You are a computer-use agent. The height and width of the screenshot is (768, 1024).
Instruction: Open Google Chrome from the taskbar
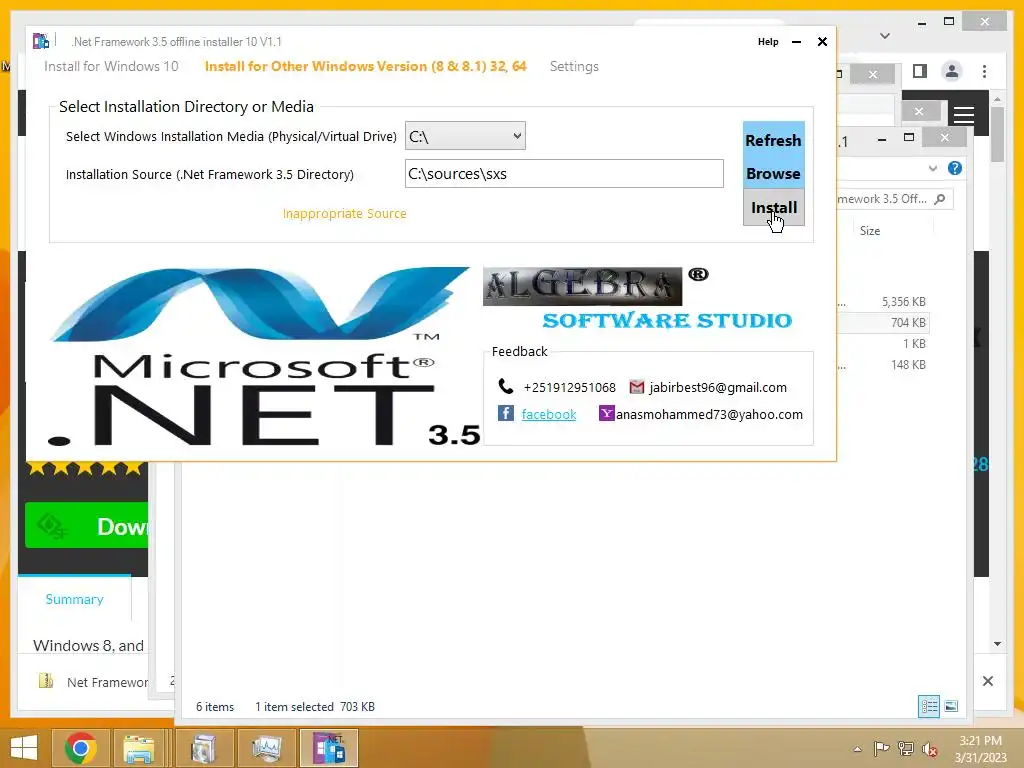(81, 748)
